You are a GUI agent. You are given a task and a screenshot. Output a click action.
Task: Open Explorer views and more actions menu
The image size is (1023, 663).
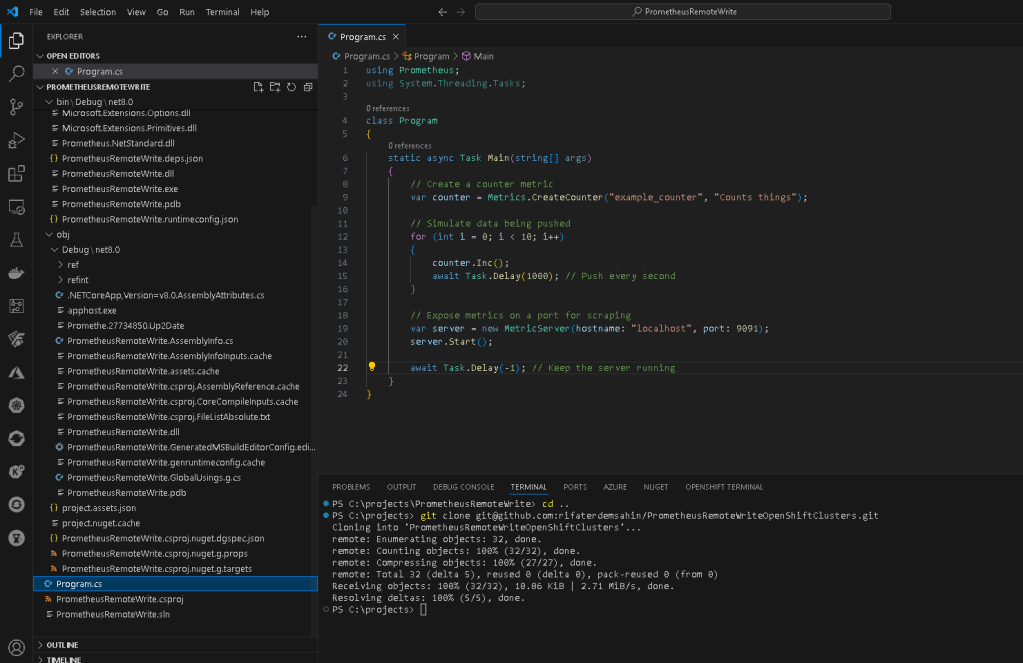click(301, 37)
